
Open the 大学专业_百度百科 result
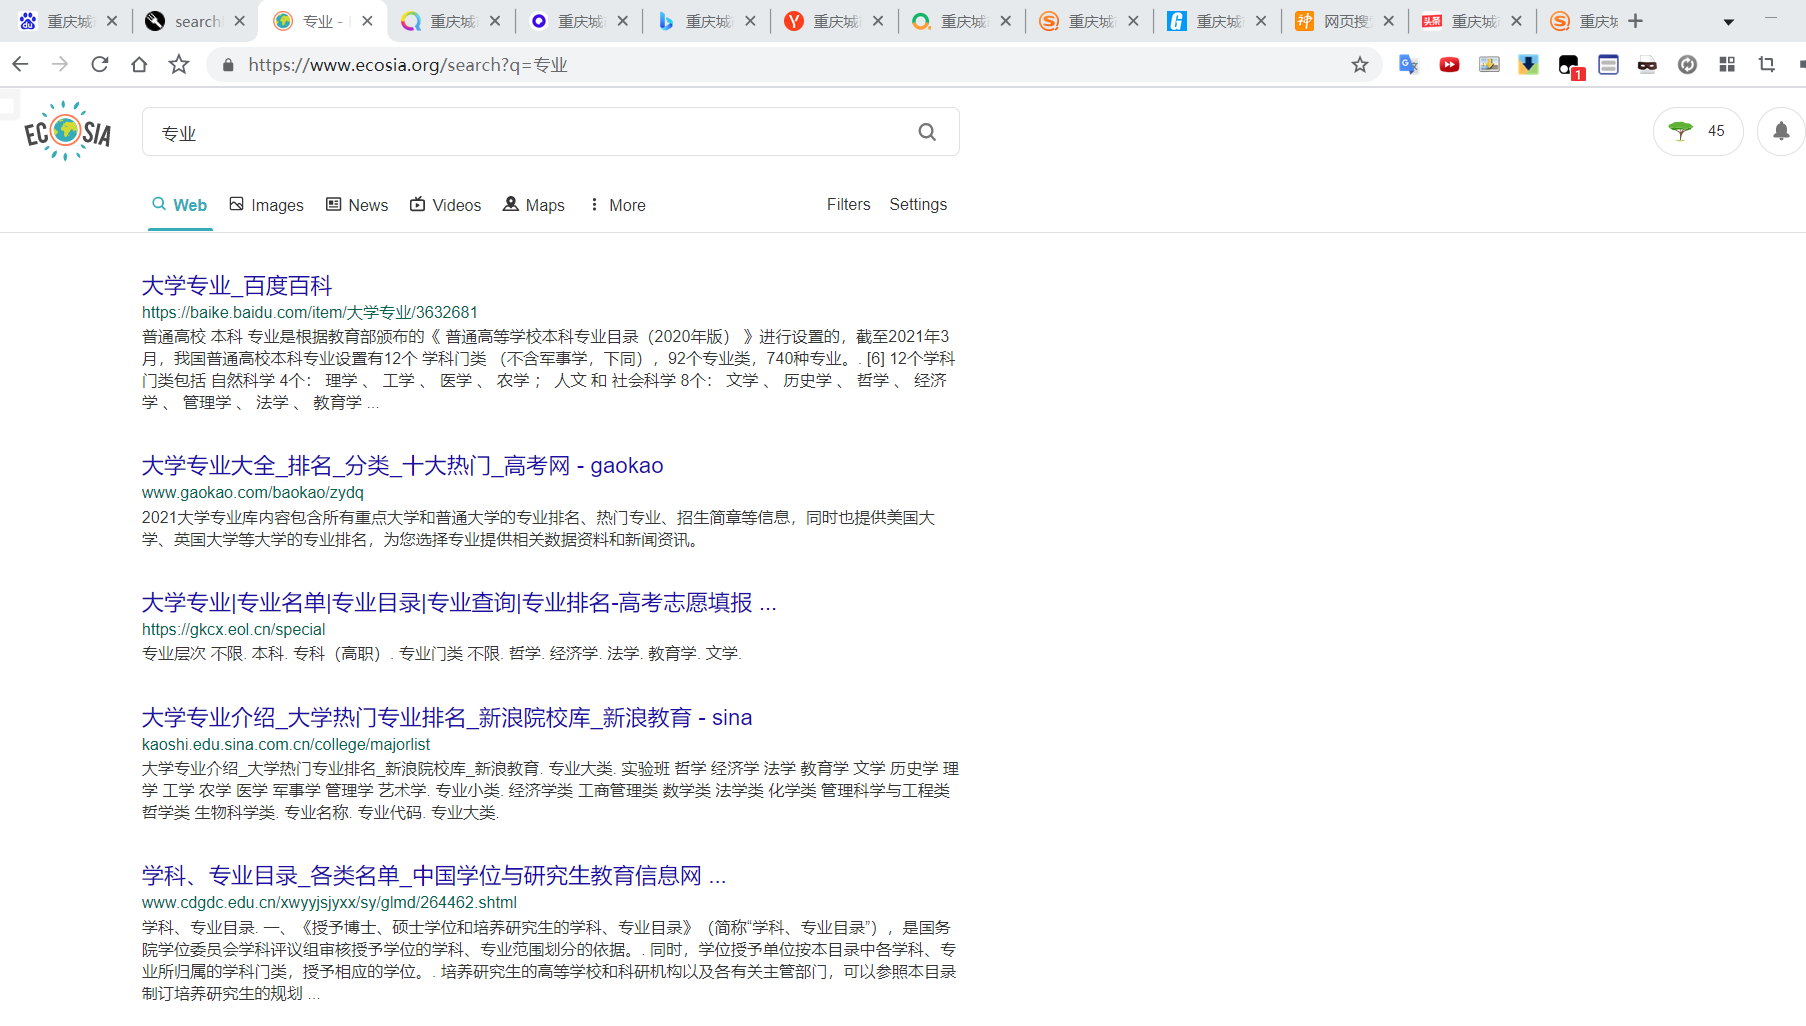coord(237,286)
